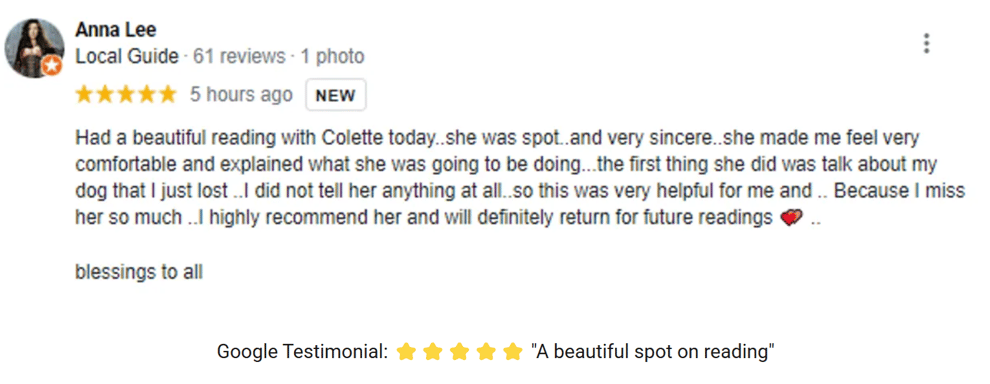The image size is (990, 384).
Task: Click the Google Testimonial label
Action: (x=302, y=352)
